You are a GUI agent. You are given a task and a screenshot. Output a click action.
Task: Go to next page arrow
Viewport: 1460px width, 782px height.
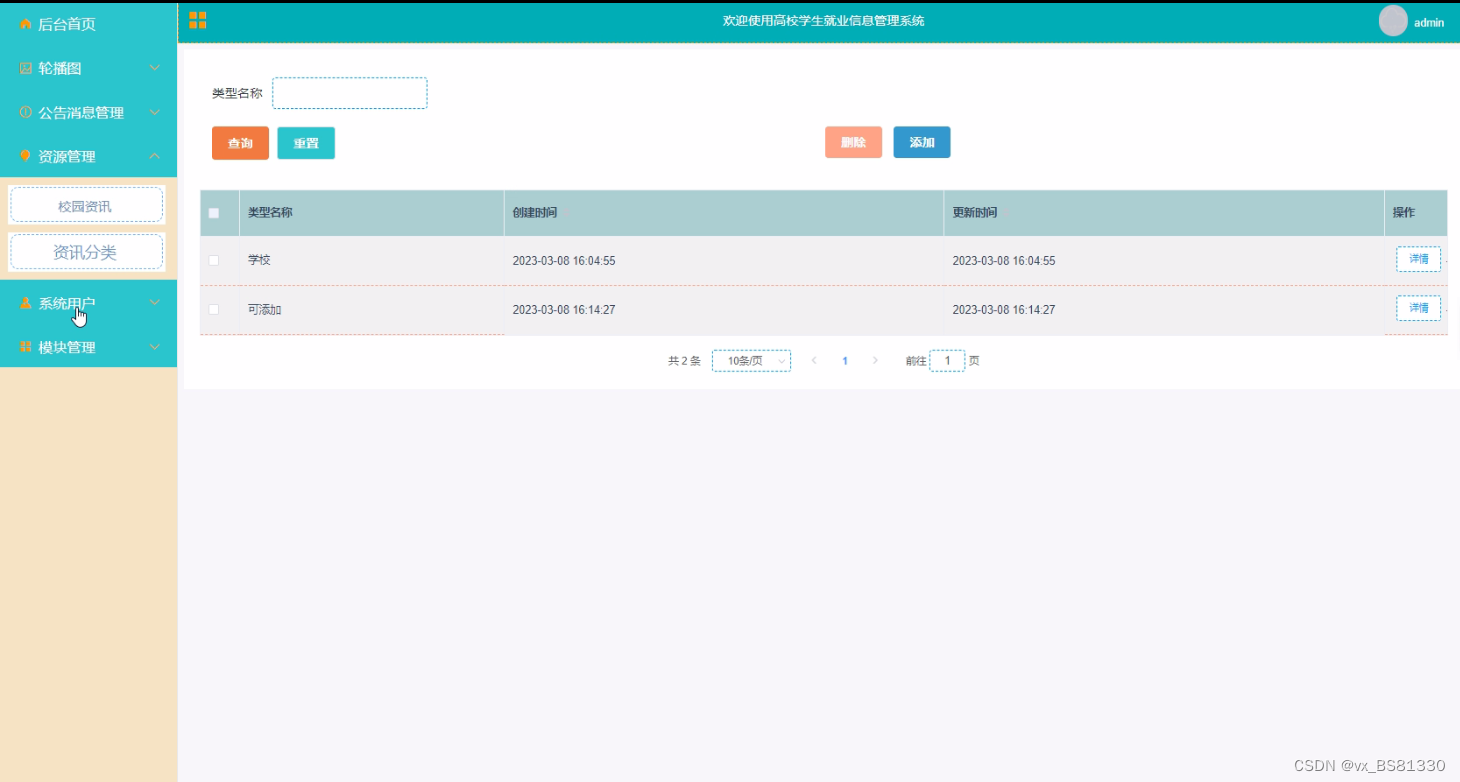click(x=875, y=361)
